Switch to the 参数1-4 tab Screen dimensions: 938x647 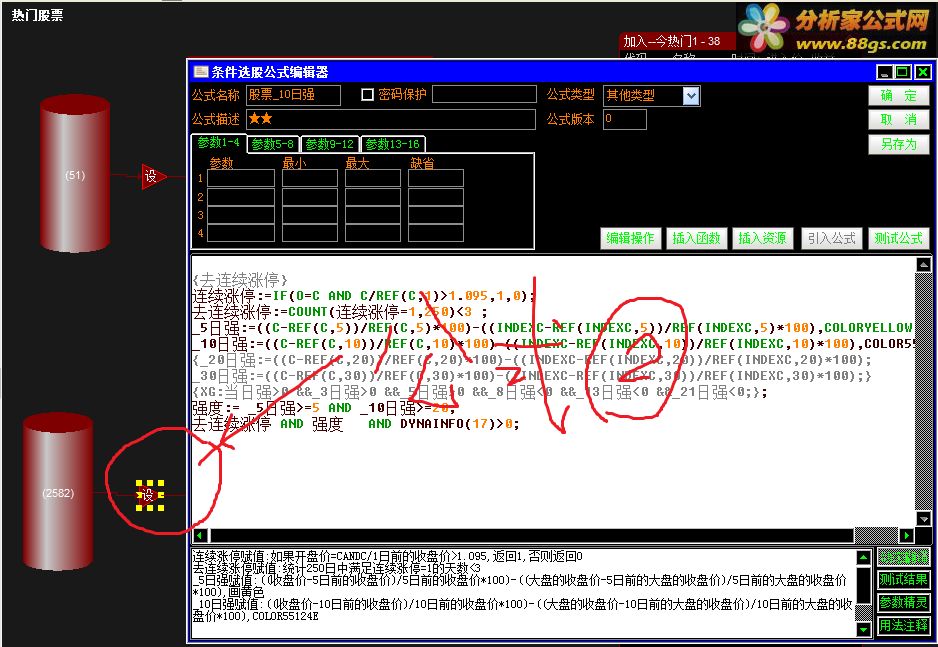coord(218,142)
